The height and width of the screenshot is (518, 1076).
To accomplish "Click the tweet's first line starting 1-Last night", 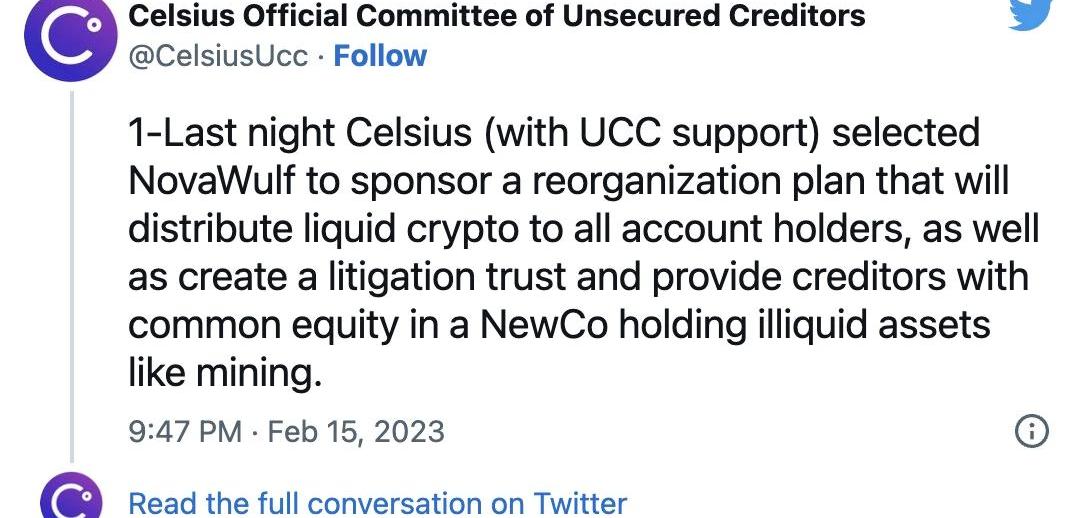I will pyautogui.click(x=554, y=132).
